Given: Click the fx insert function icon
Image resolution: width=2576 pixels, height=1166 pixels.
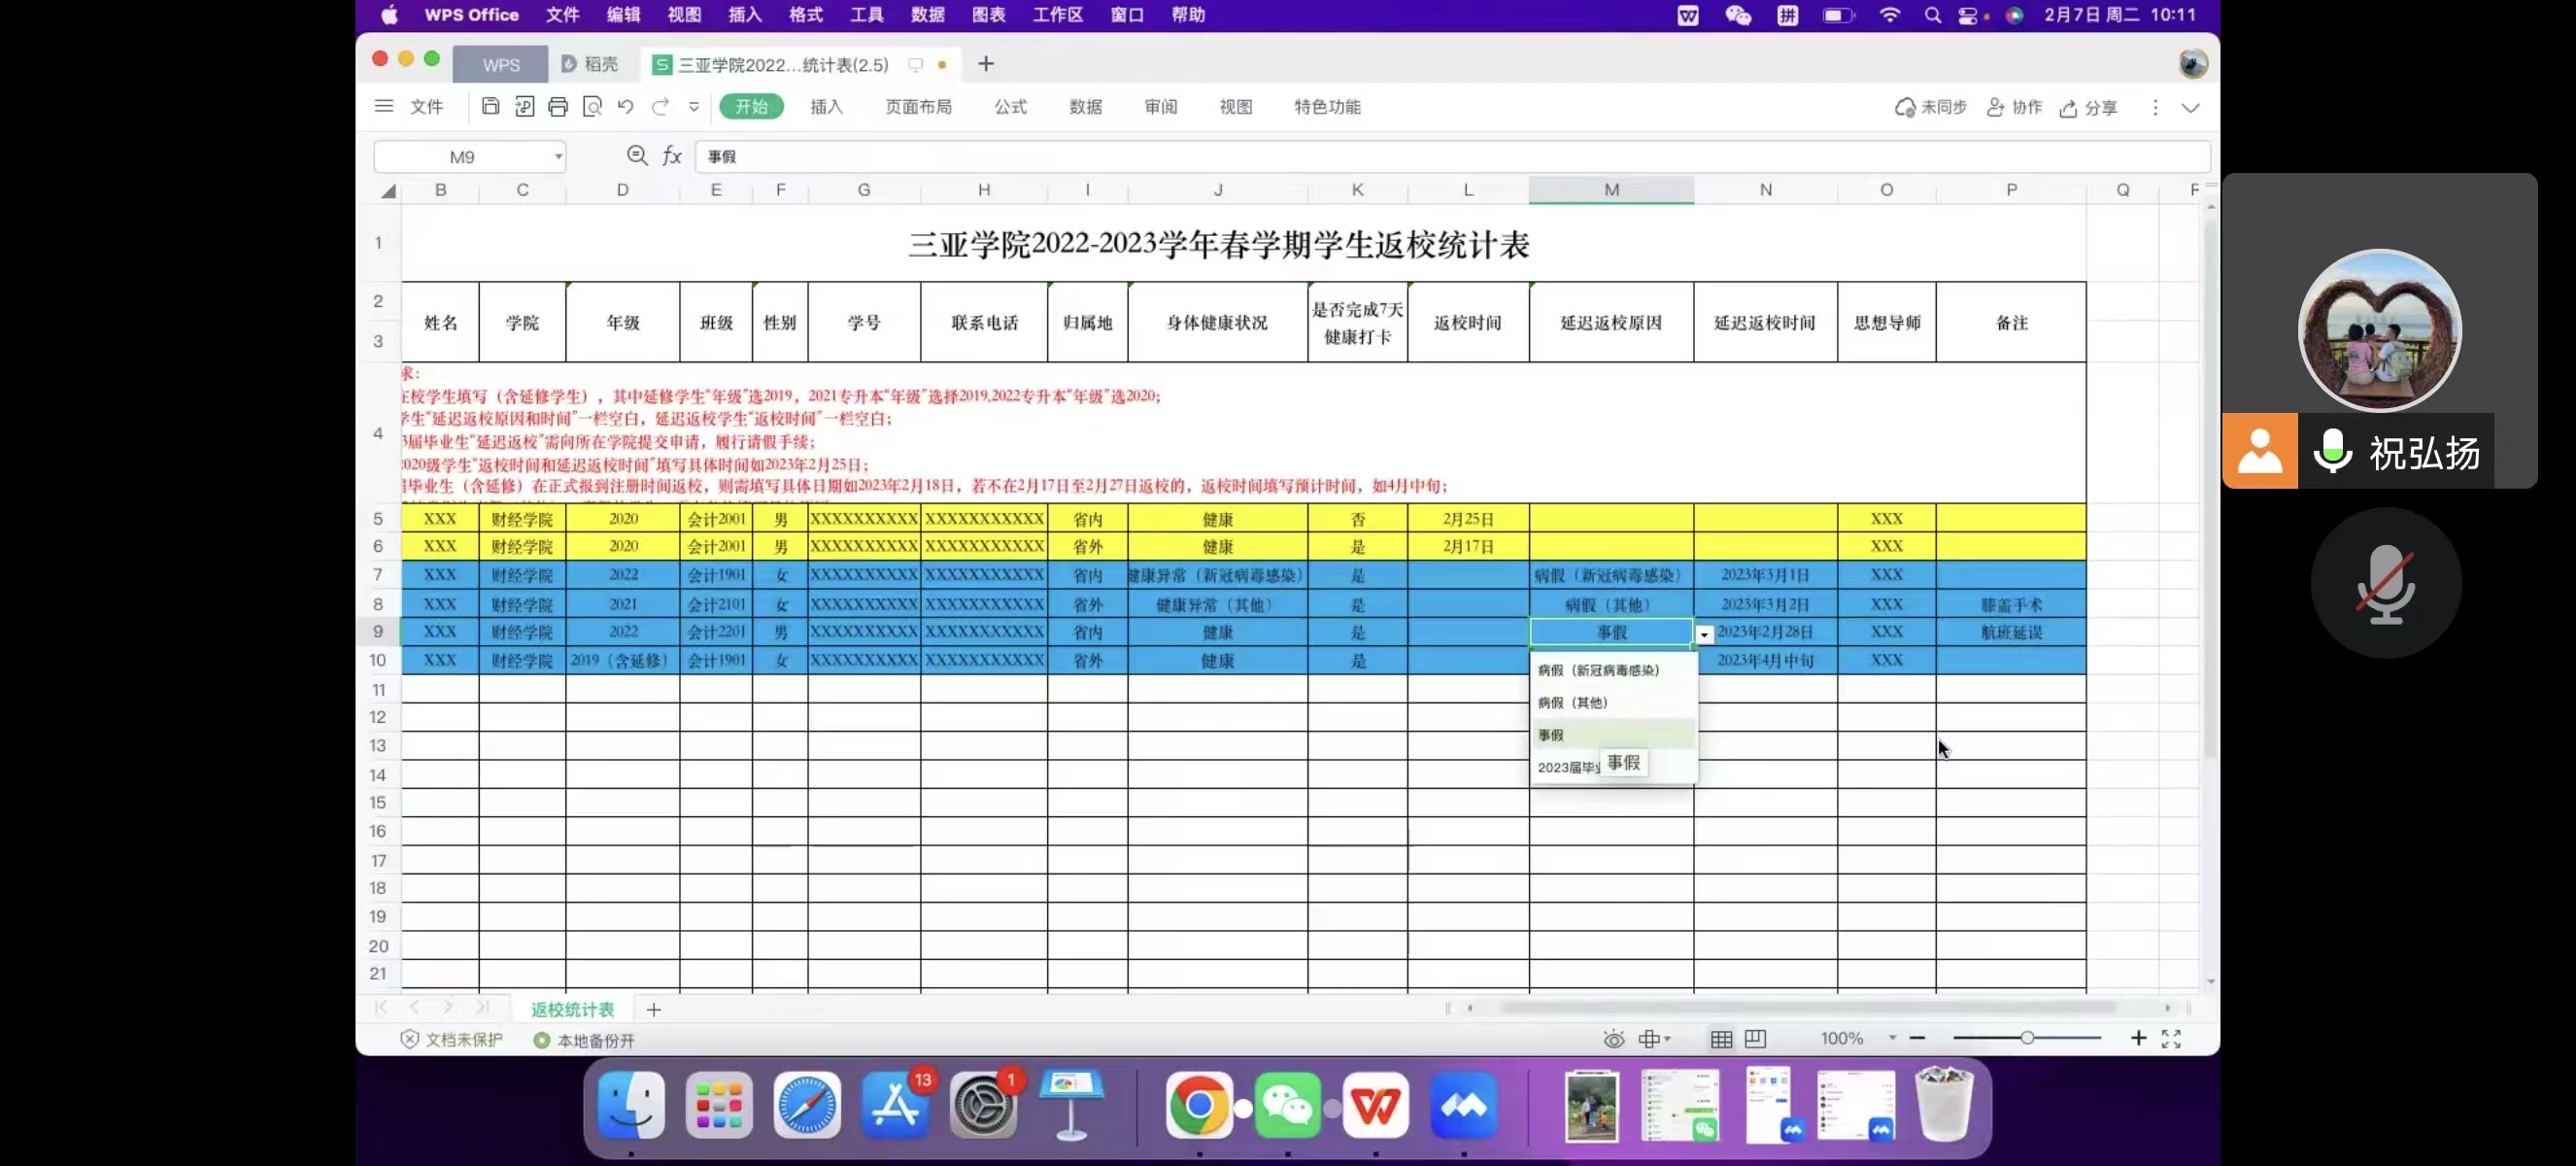Looking at the screenshot, I should [x=672, y=156].
